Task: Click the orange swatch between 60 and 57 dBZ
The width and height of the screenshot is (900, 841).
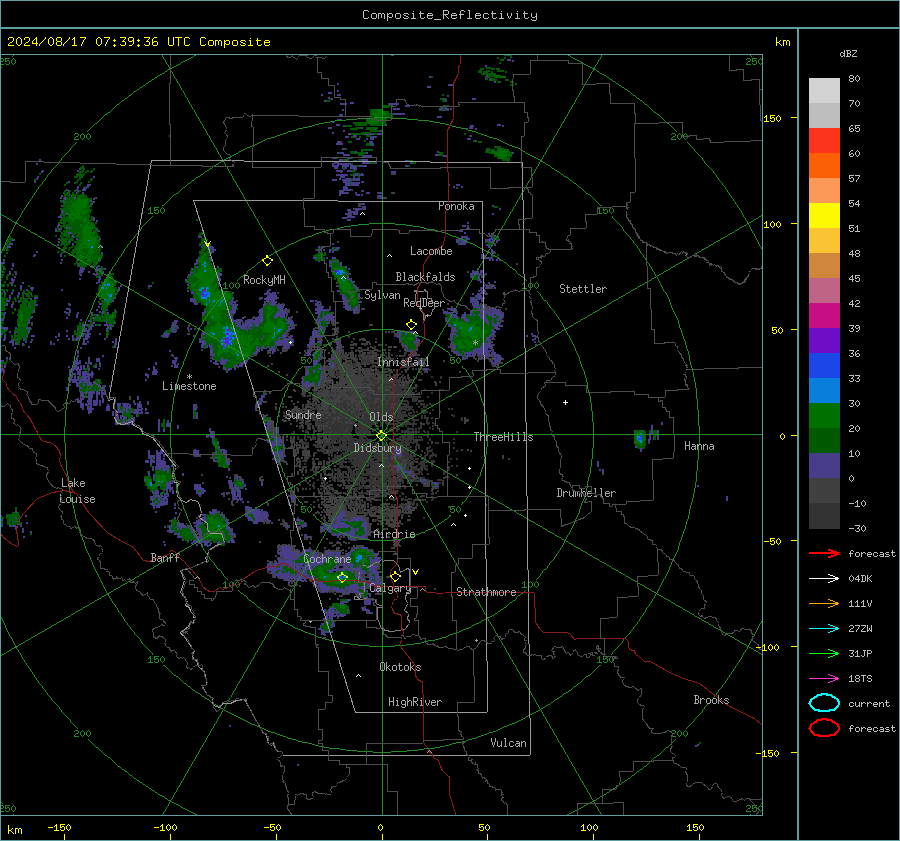Action: [824, 165]
